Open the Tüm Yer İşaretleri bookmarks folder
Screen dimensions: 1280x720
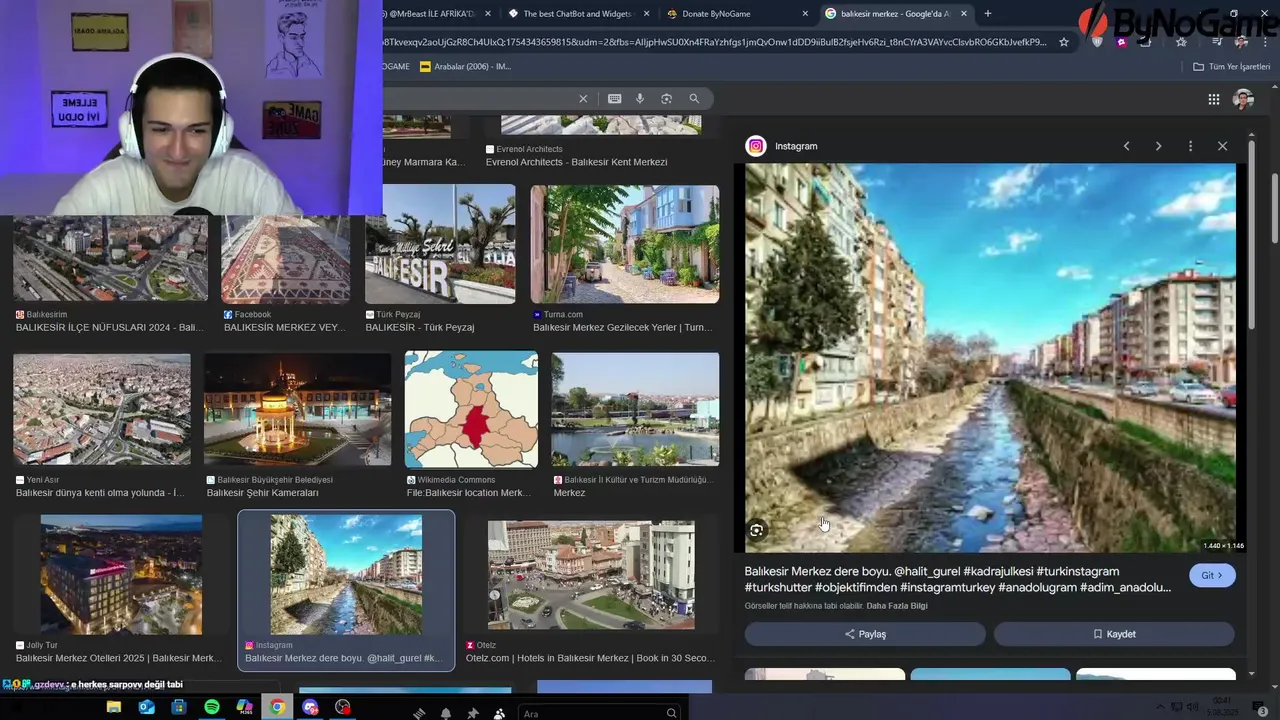click(x=1231, y=67)
